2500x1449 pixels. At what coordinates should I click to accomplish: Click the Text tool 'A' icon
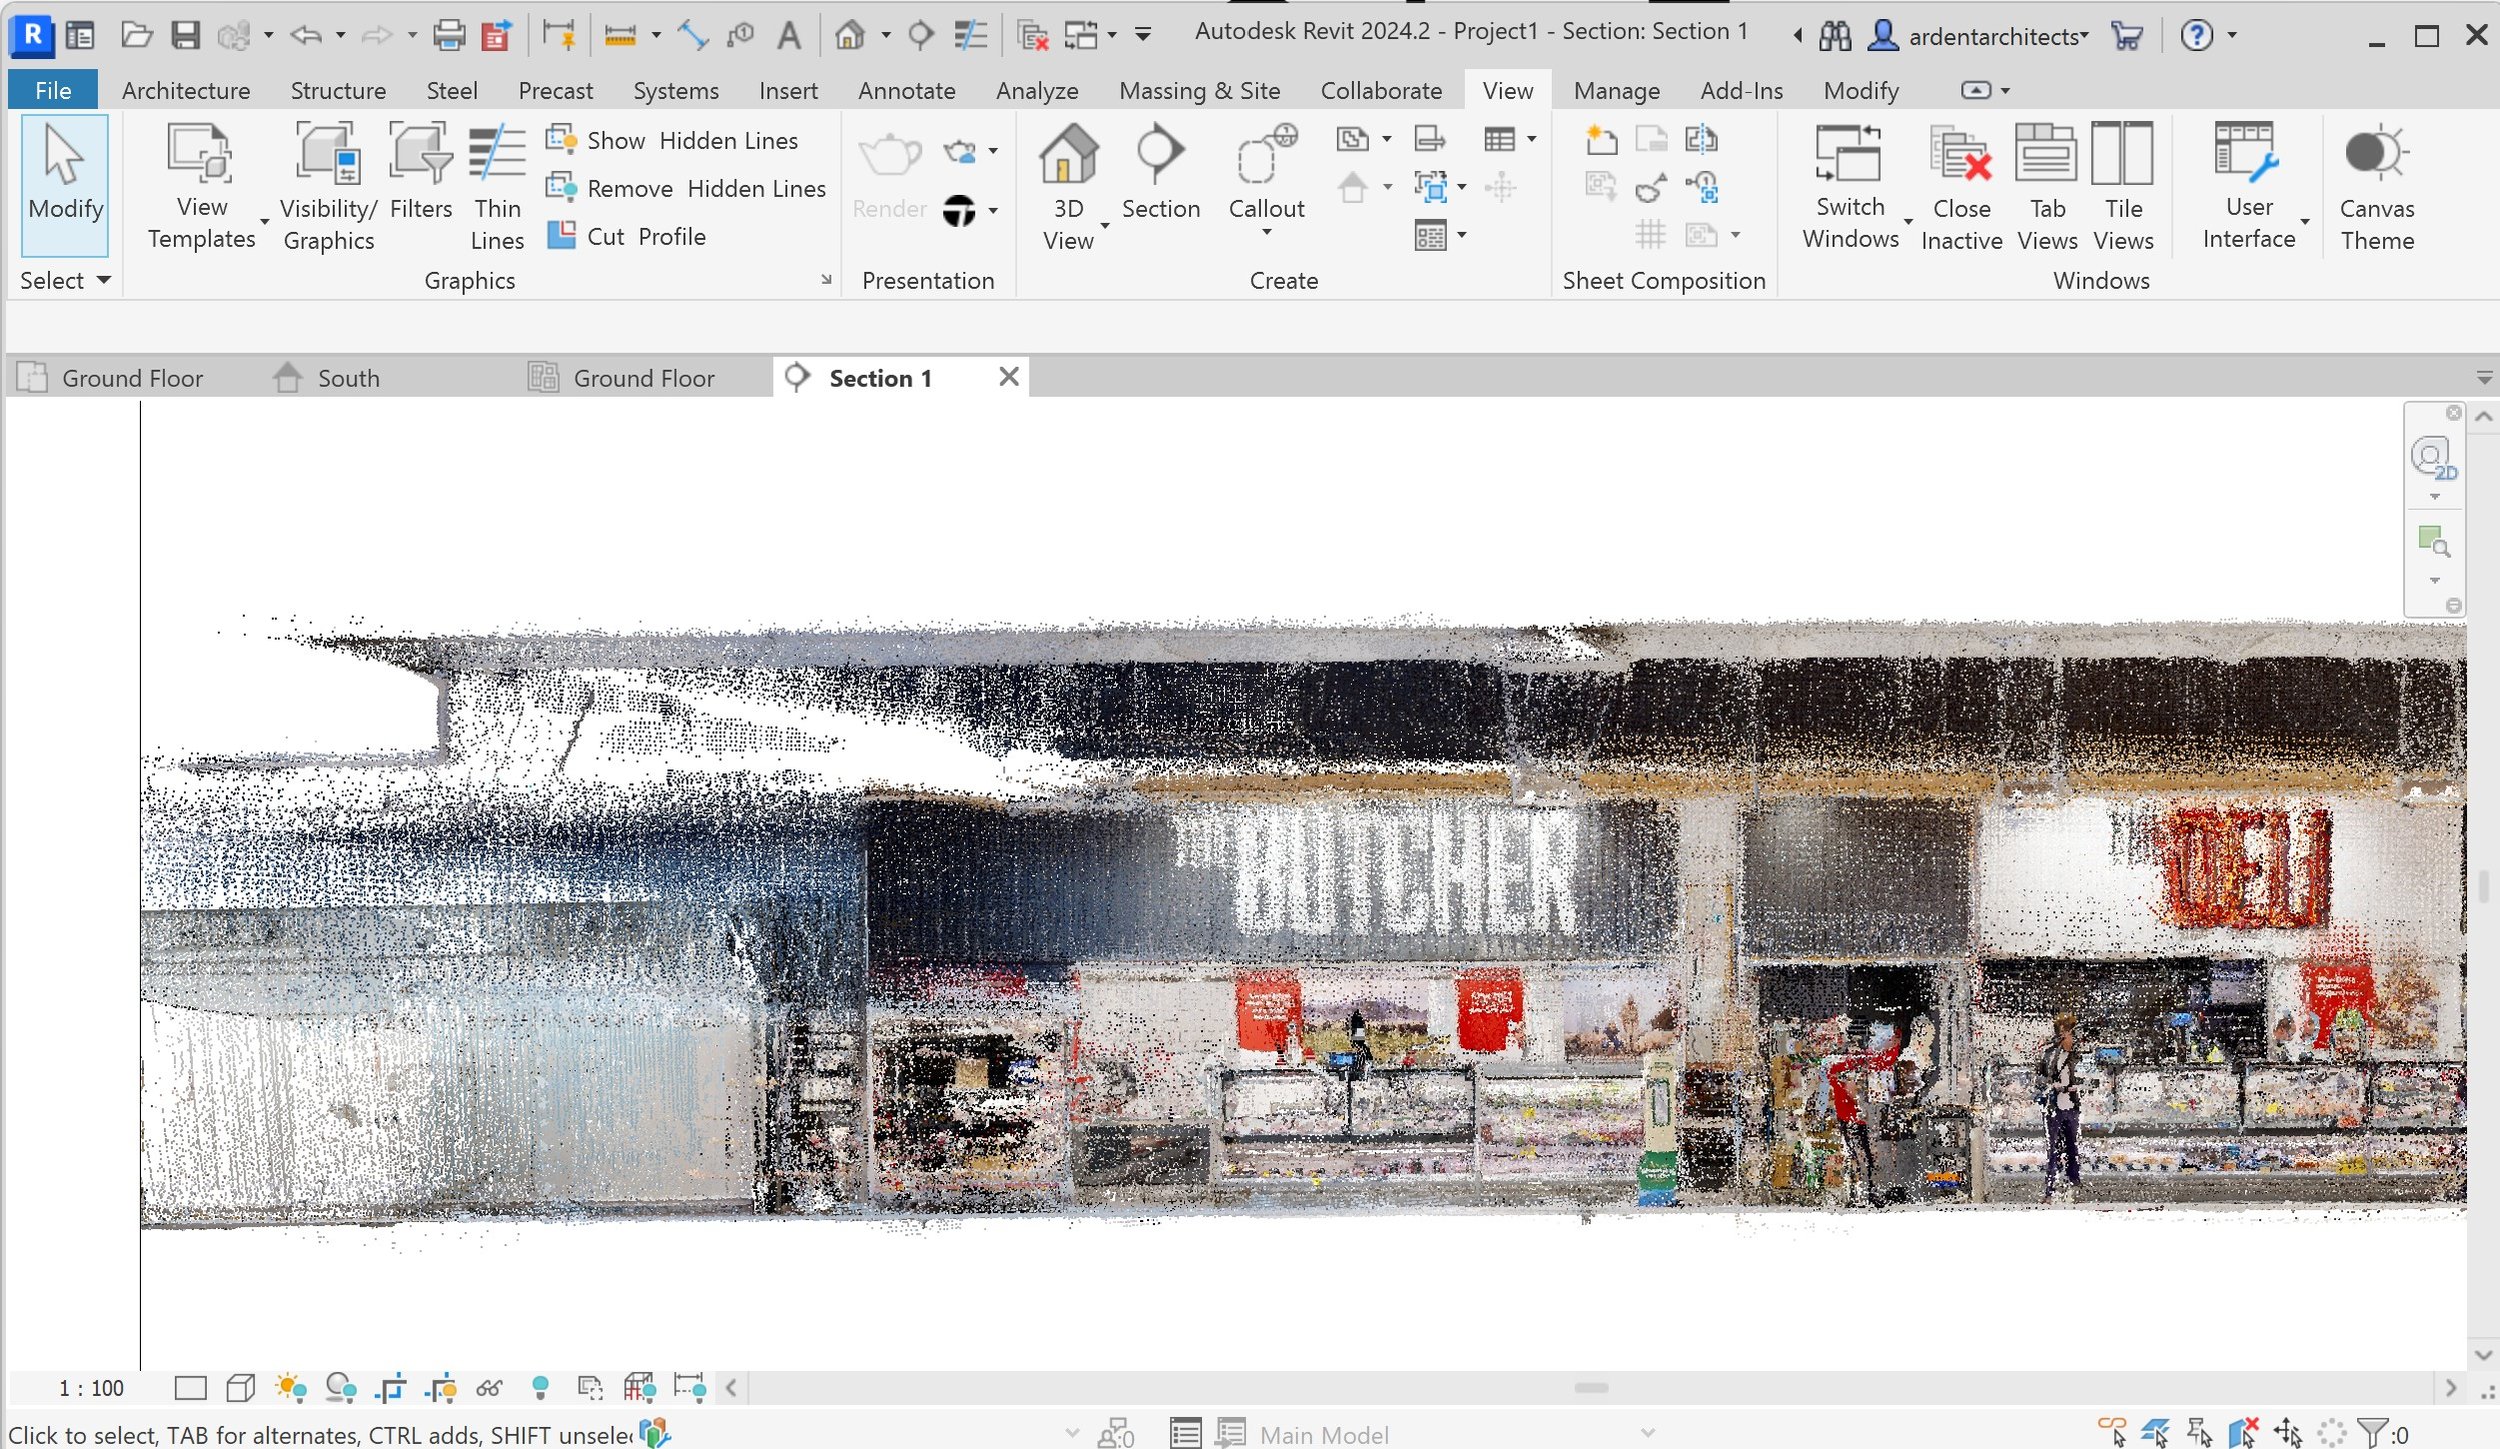click(x=789, y=36)
